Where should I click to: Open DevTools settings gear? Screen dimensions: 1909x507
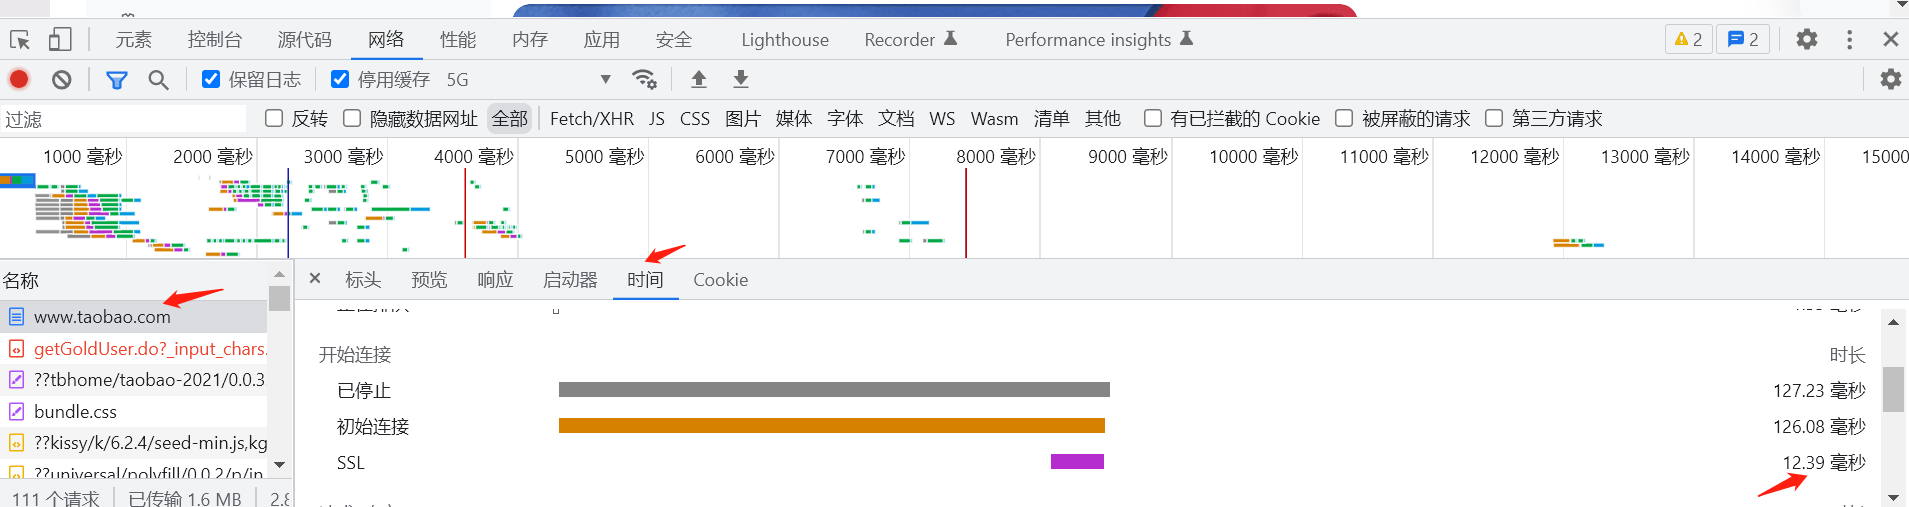tap(1806, 39)
